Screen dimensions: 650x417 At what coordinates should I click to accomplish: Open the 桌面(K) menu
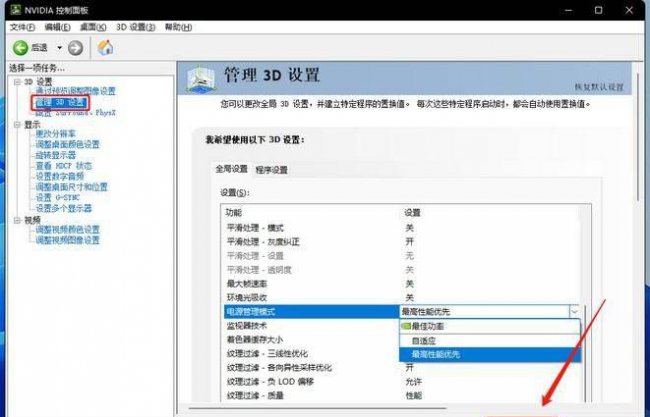tap(93, 27)
